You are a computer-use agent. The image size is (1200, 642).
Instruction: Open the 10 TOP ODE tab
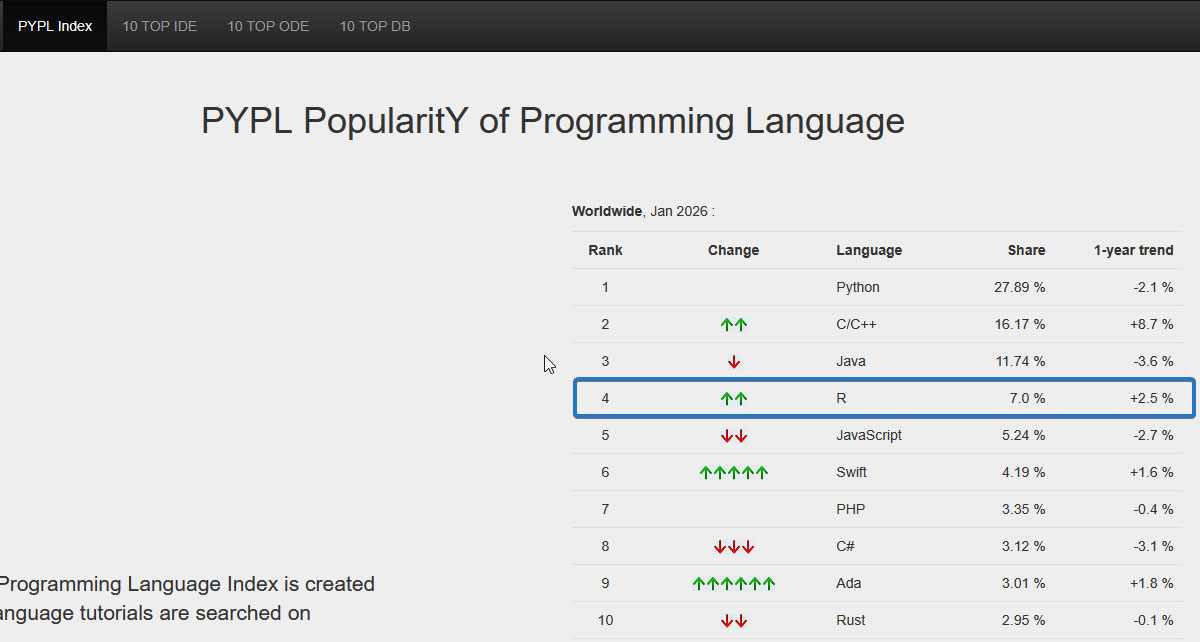click(x=268, y=26)
